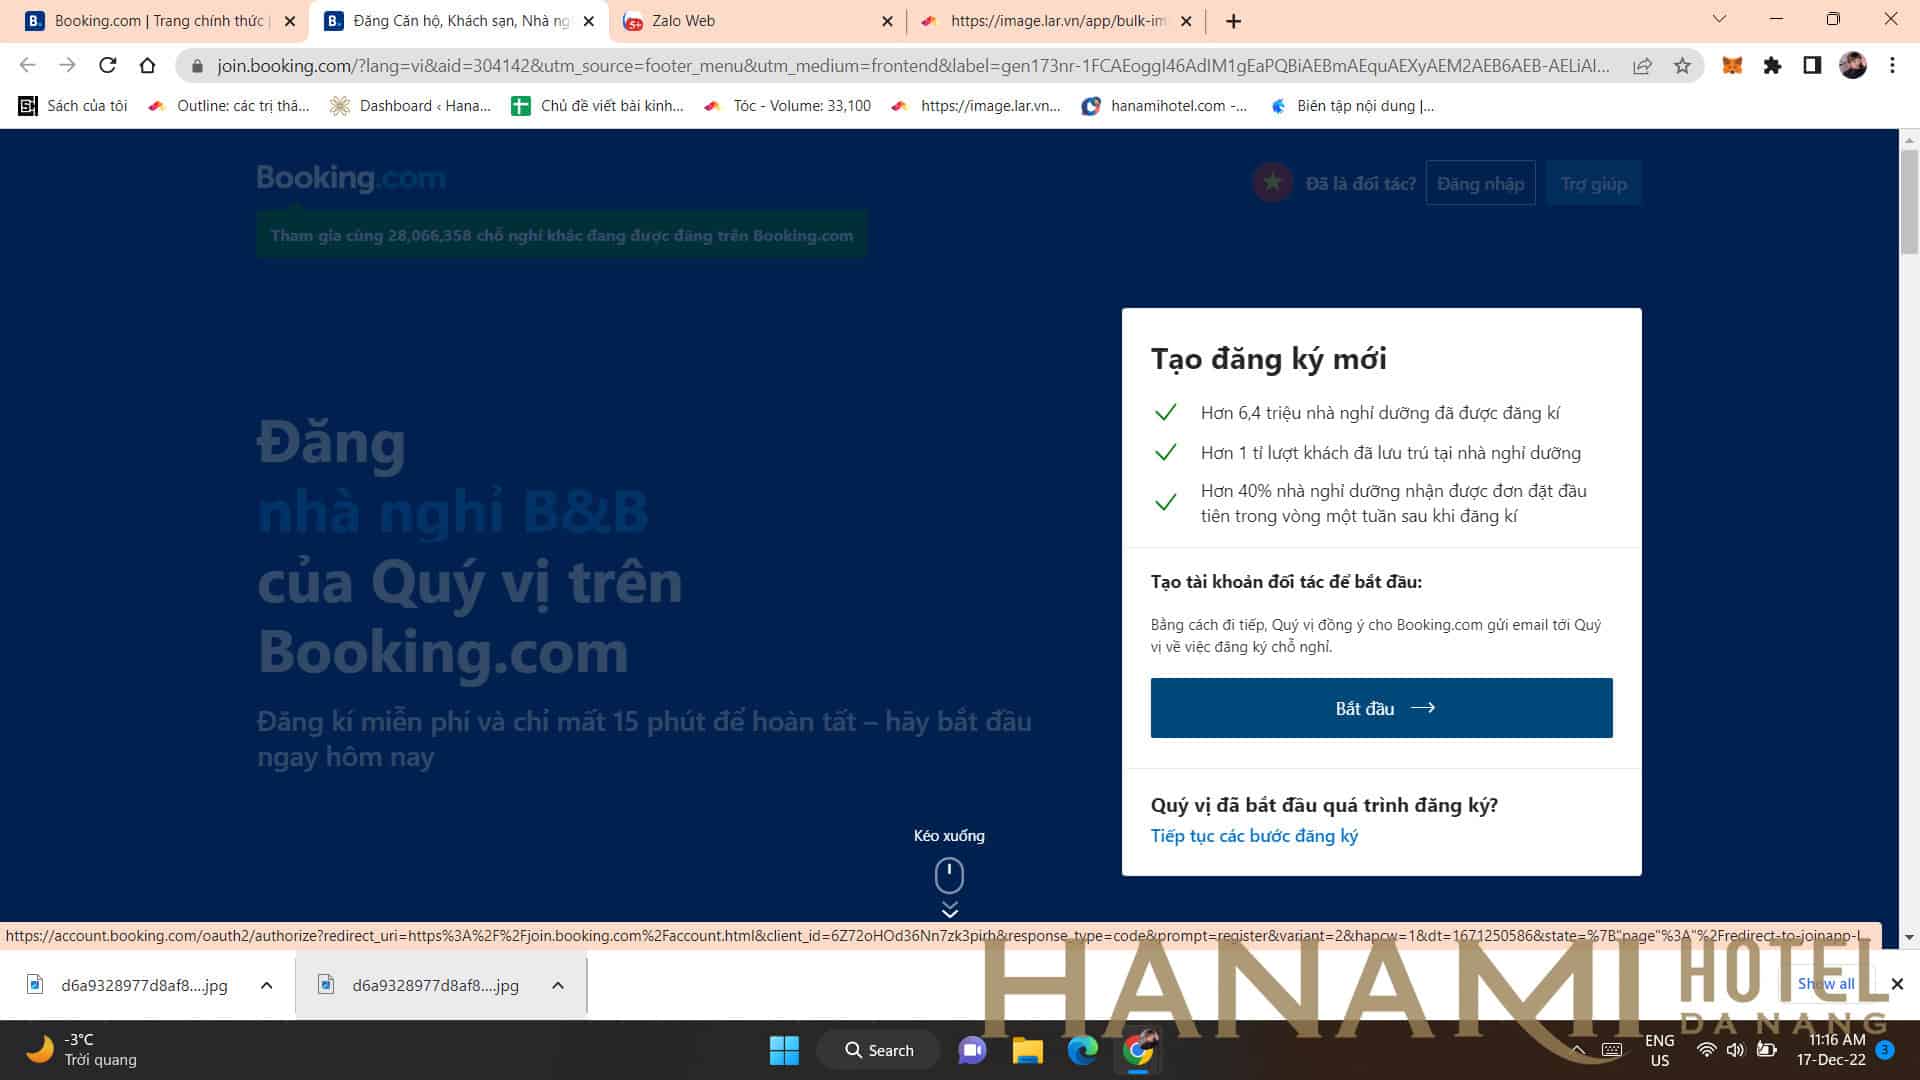The width and height of the screenshot is (1920, 1080).
Task: Launch Microsoft Teams from the taskbar
Action: click(971, 1050)
